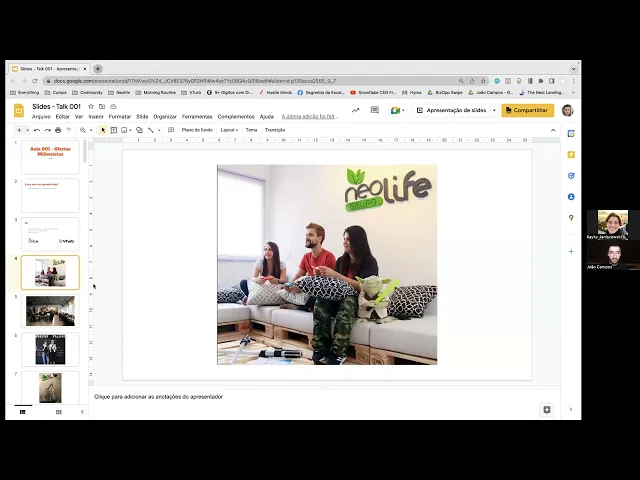This screenshot has width=640, height=480.
Task: Open Google Tasks side panel icon
Action: 571,176
